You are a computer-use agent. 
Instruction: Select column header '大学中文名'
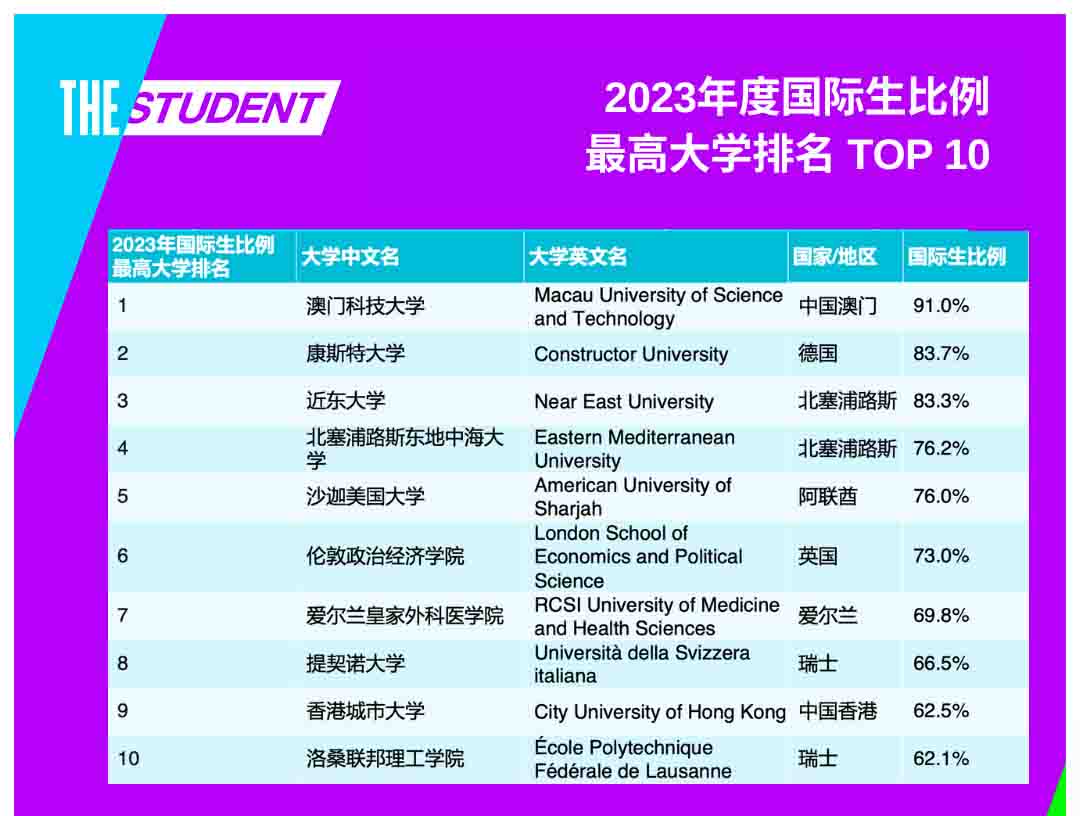(x=350, y=257)
